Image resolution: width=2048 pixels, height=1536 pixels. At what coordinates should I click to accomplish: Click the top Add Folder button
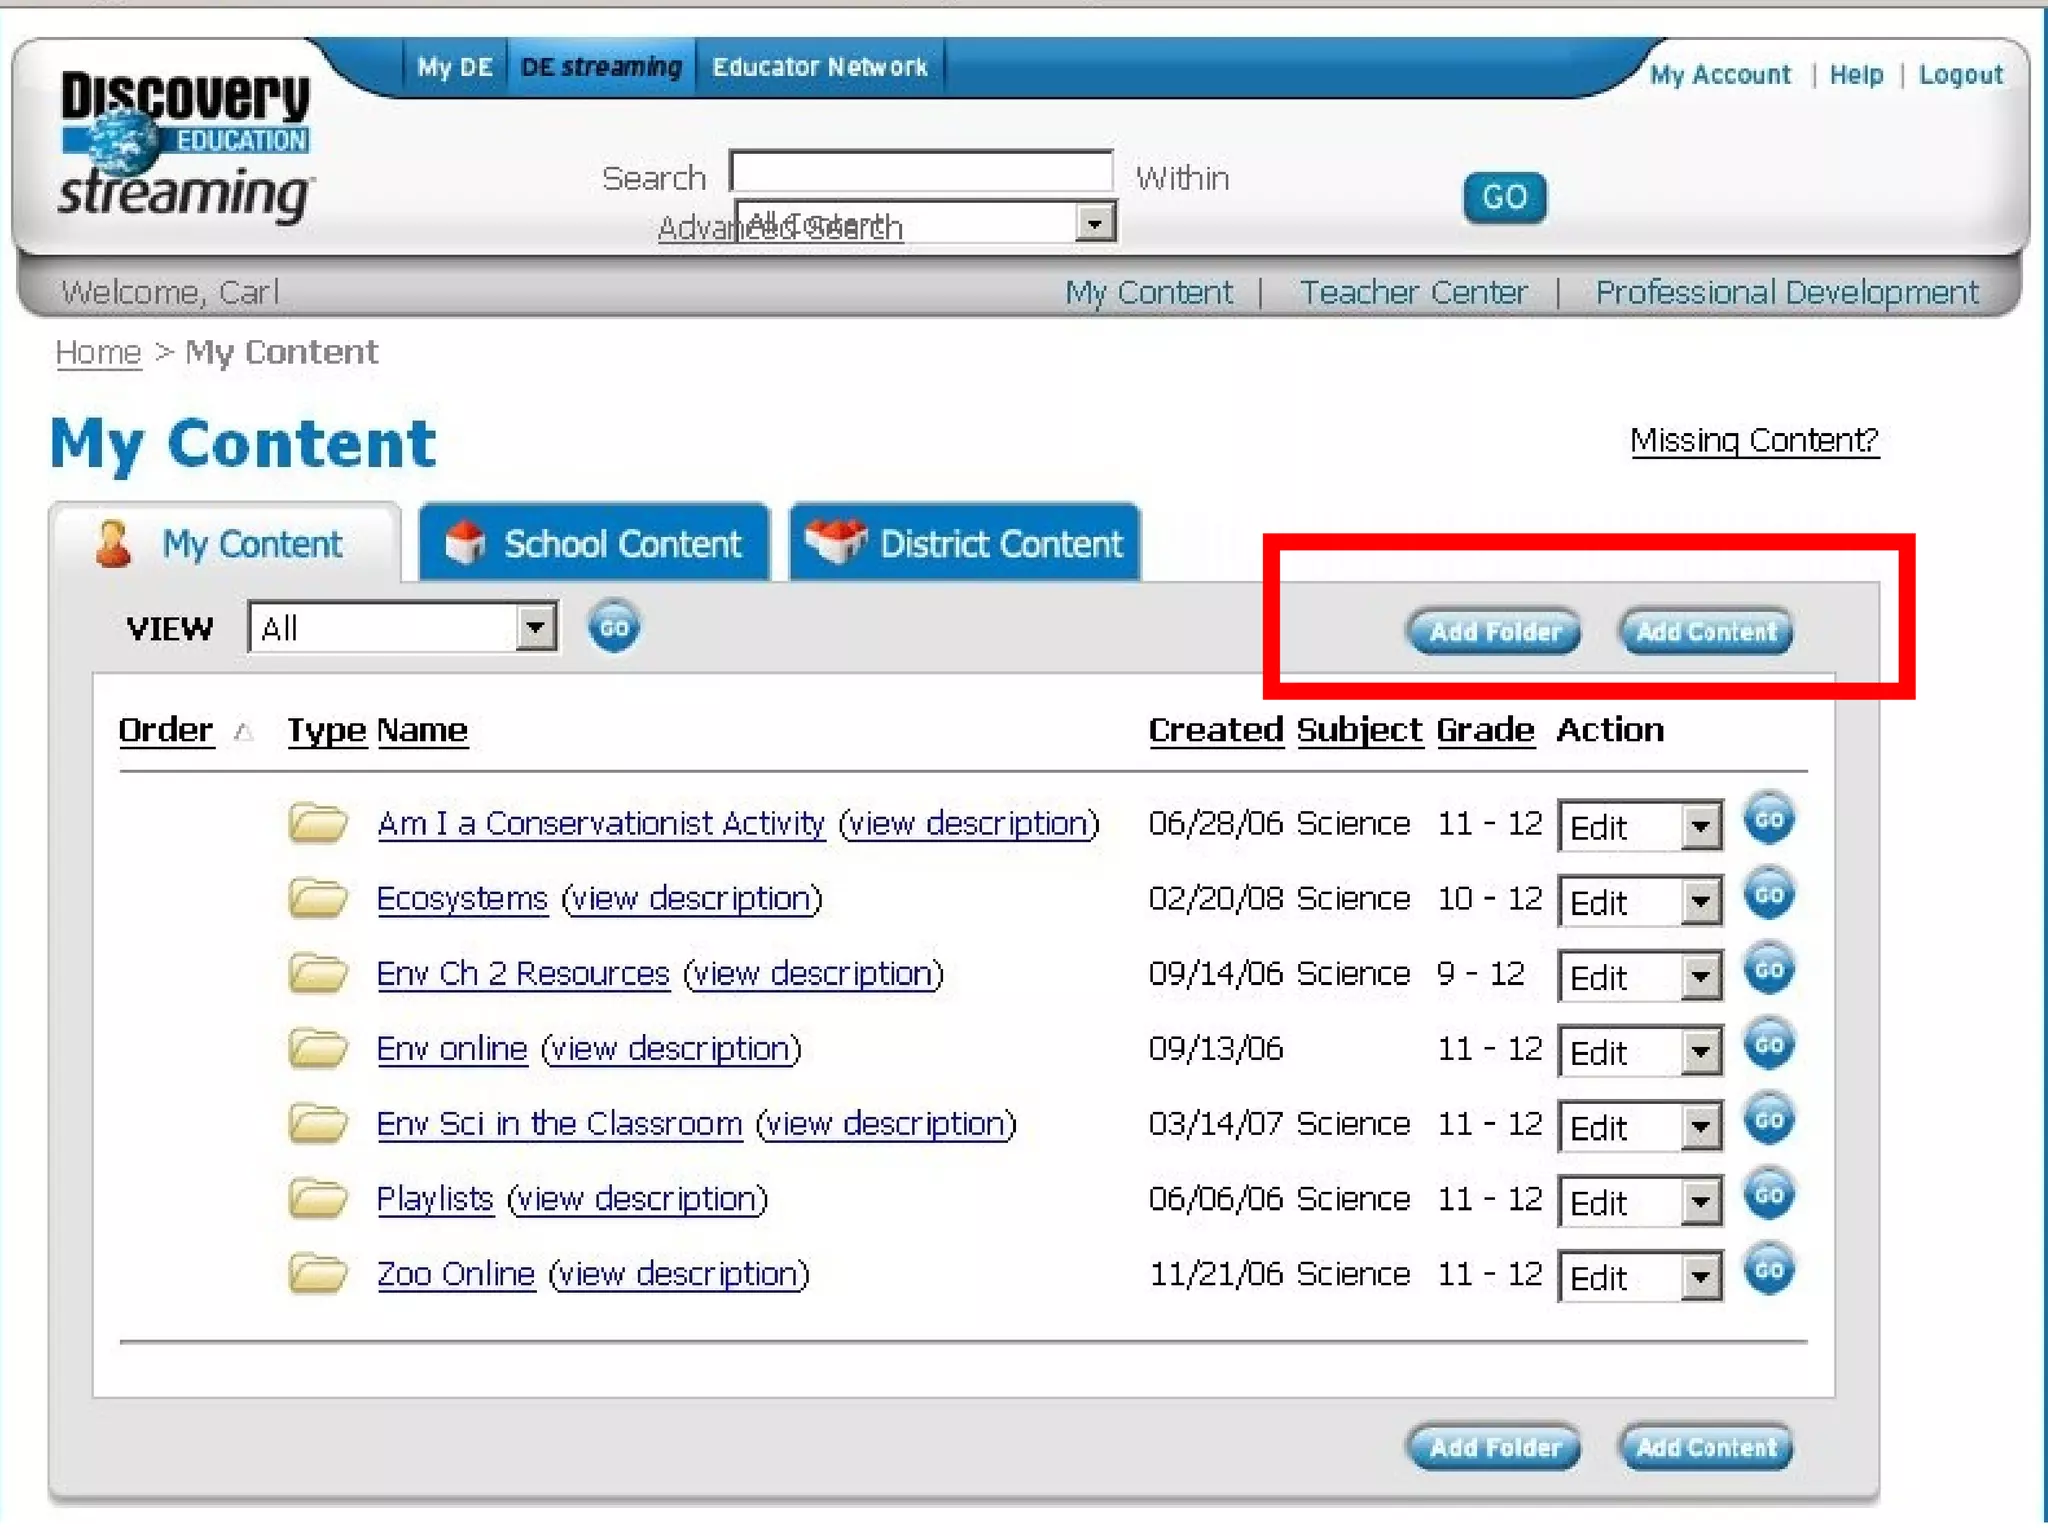pos(1494,632)
